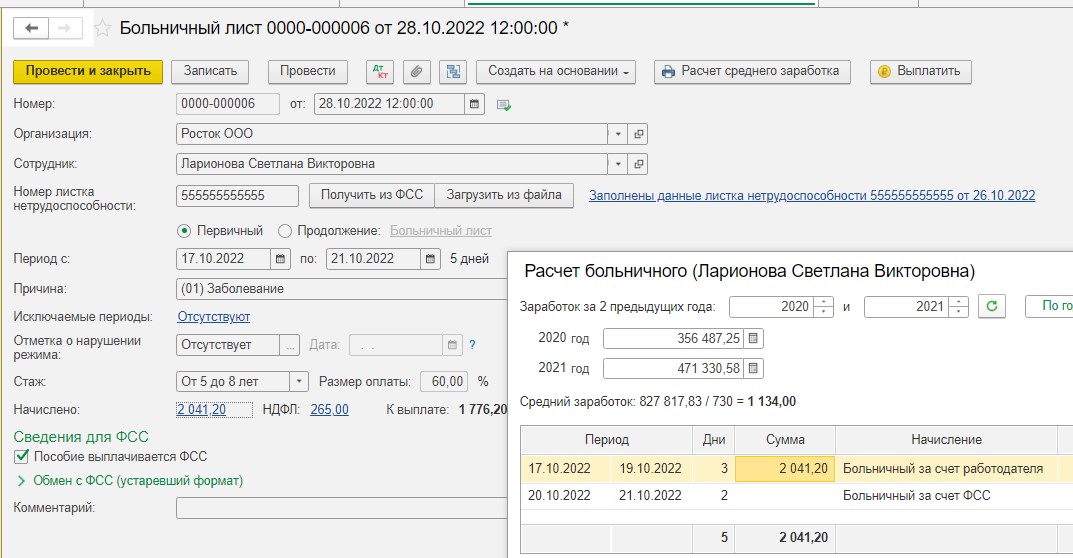Image resolution: width=1073 pixels, height=558 pixels.
Task: Click Получить из ФСС button
Action: pos(372,195)
